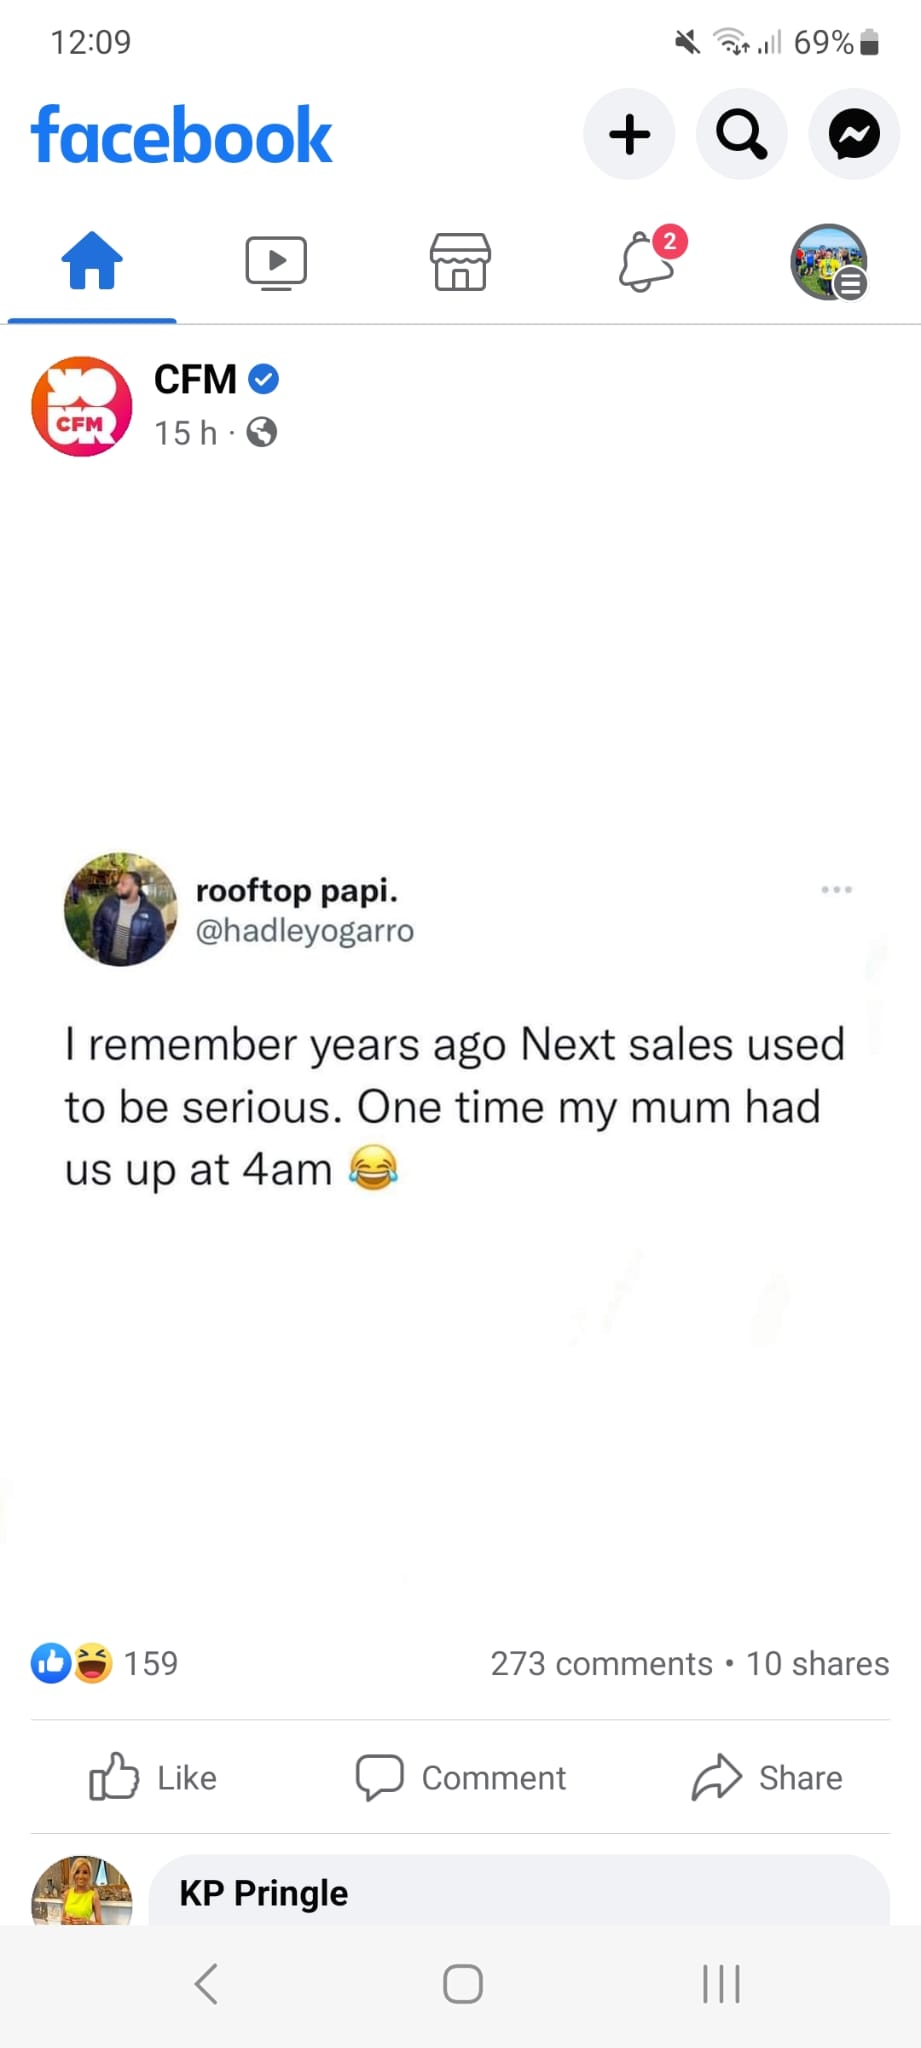Open the profile menu picture
Image resolution: width=921 pixels, height=2048 pixels.
click(x=829, y=262)
